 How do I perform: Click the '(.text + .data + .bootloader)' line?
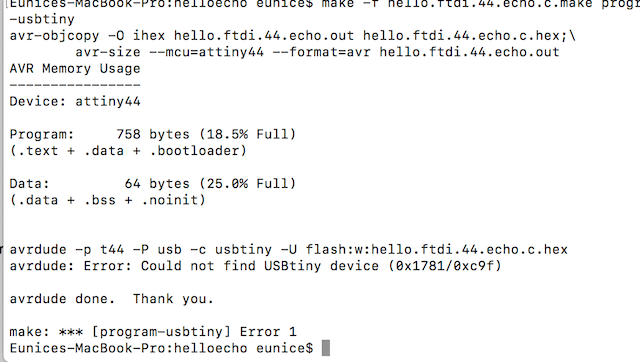pos(129,151)
